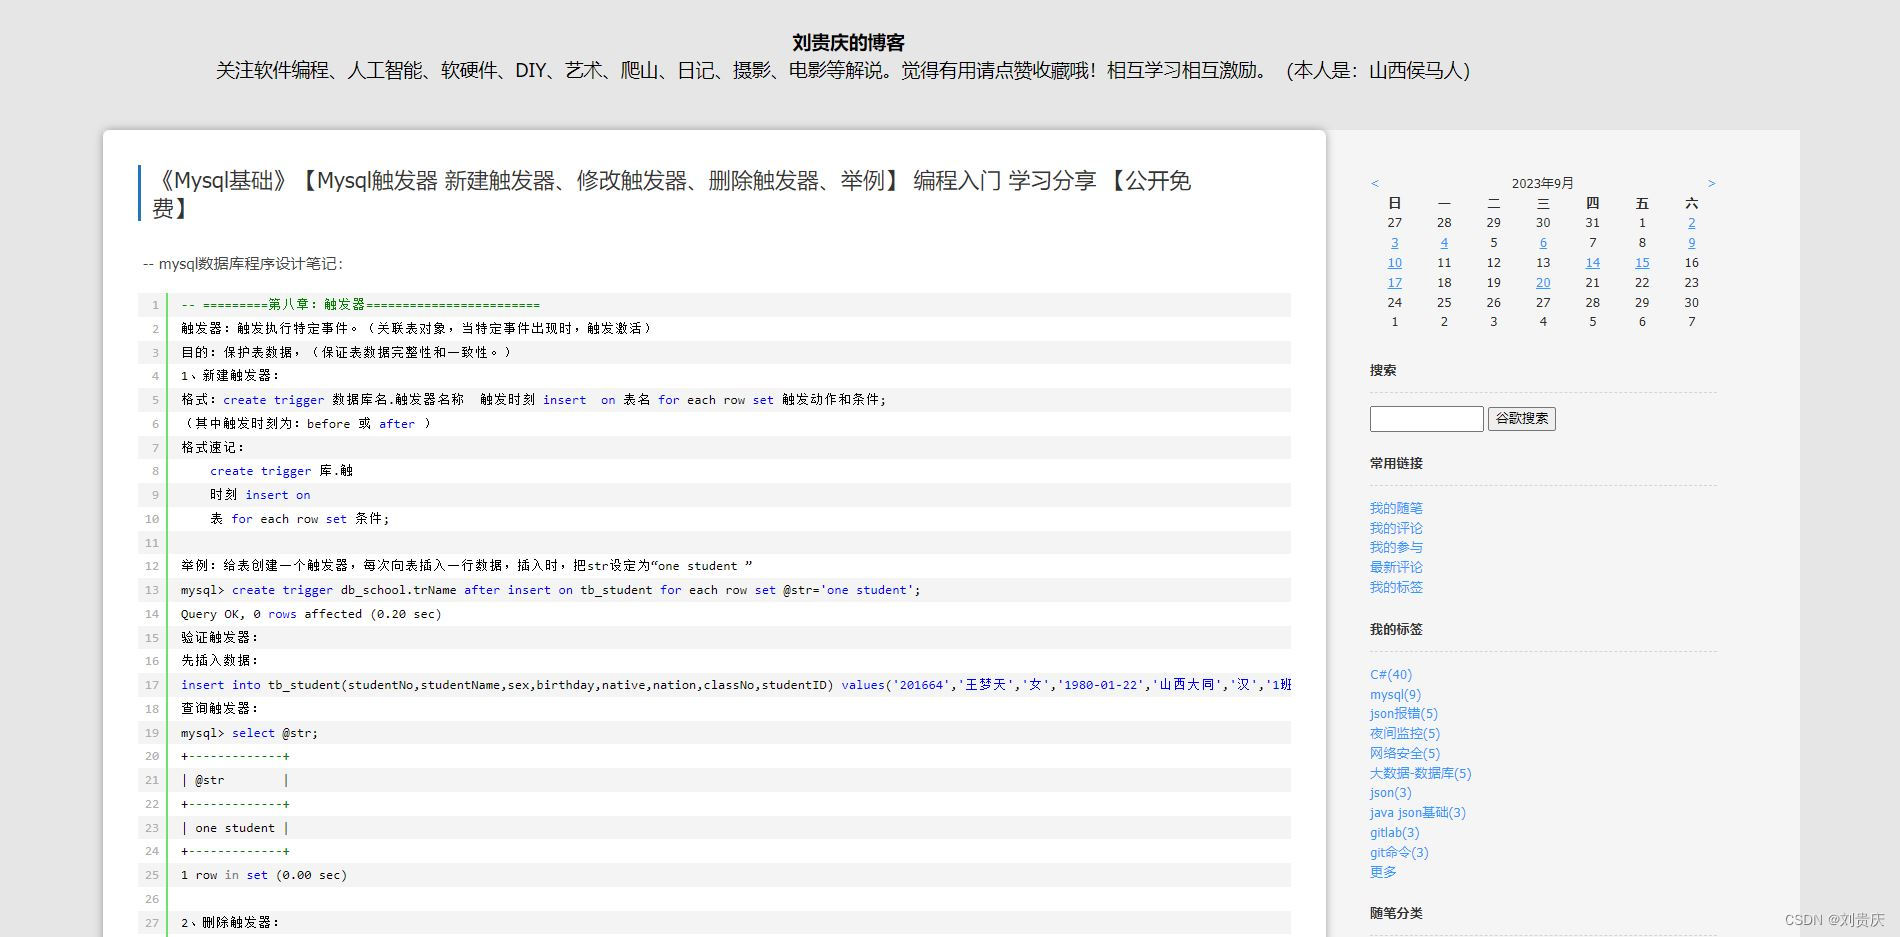Click code line 27 删除触发器 heading

[230, 923]
